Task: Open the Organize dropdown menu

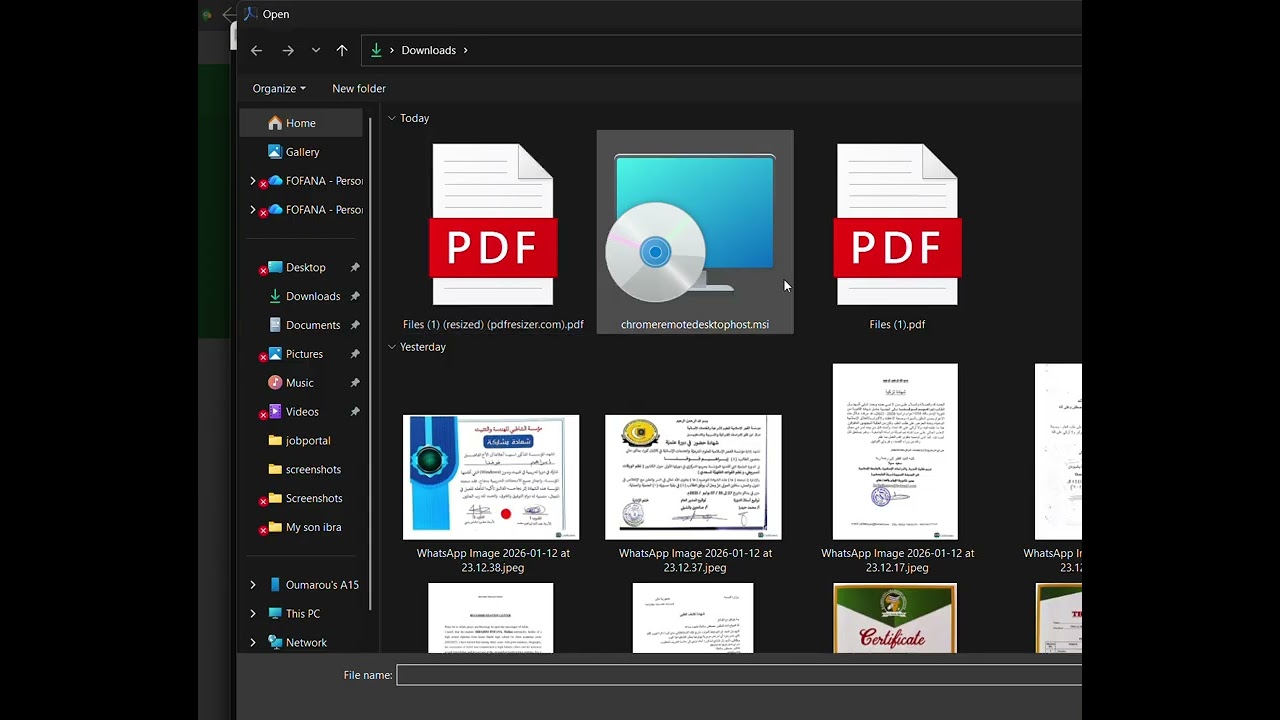Action: pyautogui.click(x=279, y=88)
